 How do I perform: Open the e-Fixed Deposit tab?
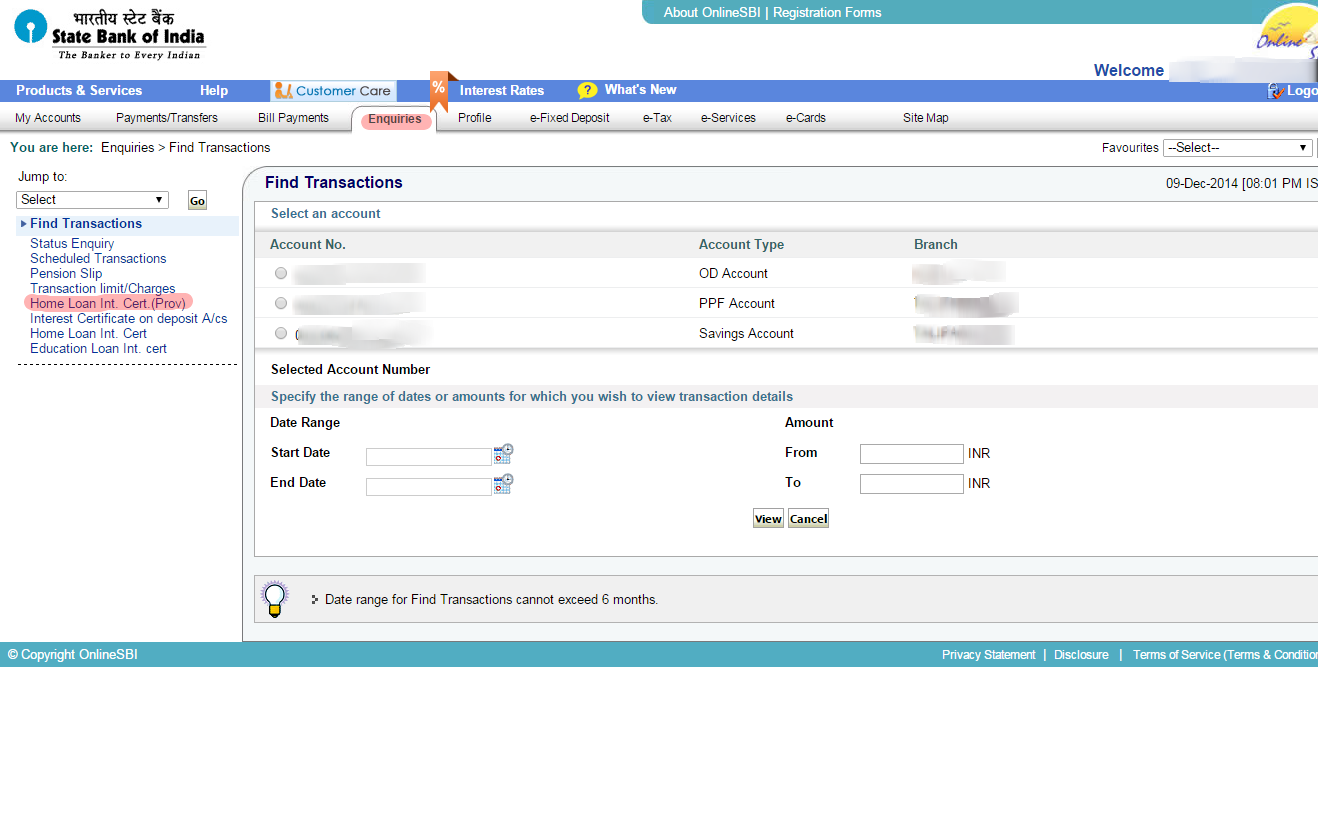pyautogui.click(x=570, y=118)
